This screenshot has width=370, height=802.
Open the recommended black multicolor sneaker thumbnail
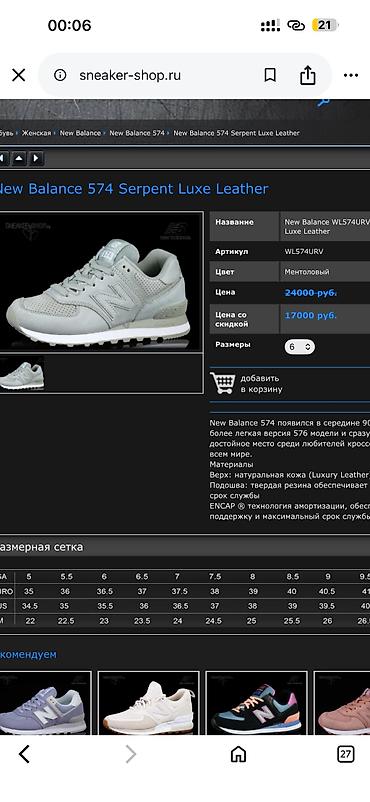[256, 703]
